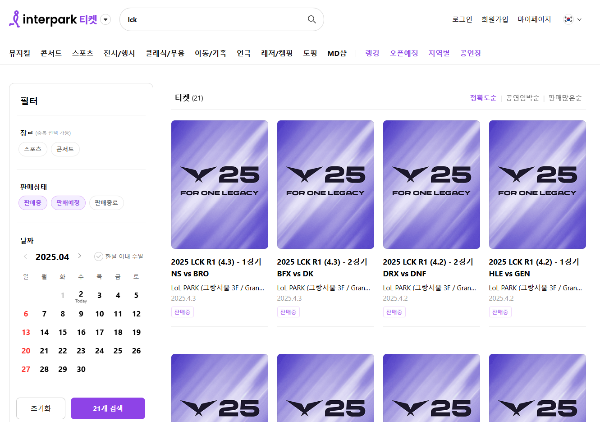Open the 회원가입 sign-up link
600x422 pixels.
pos(495,19)
